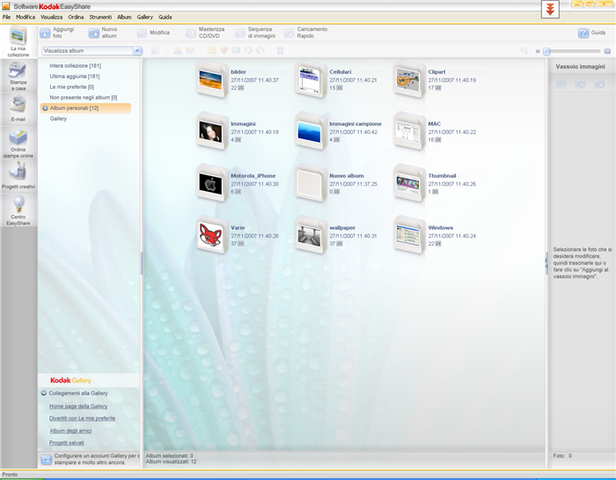Select the Clipart album thumbnail
This screenshot has width=616, height=480.
409,80
